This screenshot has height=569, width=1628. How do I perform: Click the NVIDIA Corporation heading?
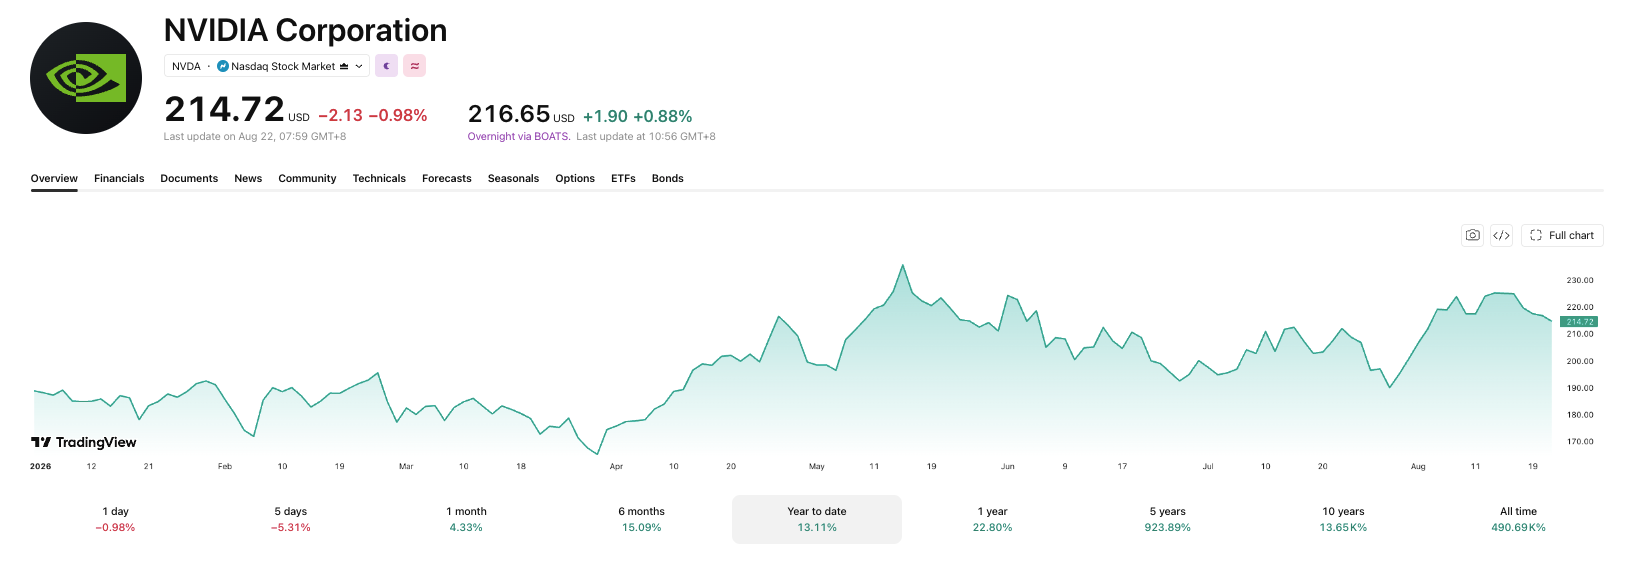[x=305, y=31]
